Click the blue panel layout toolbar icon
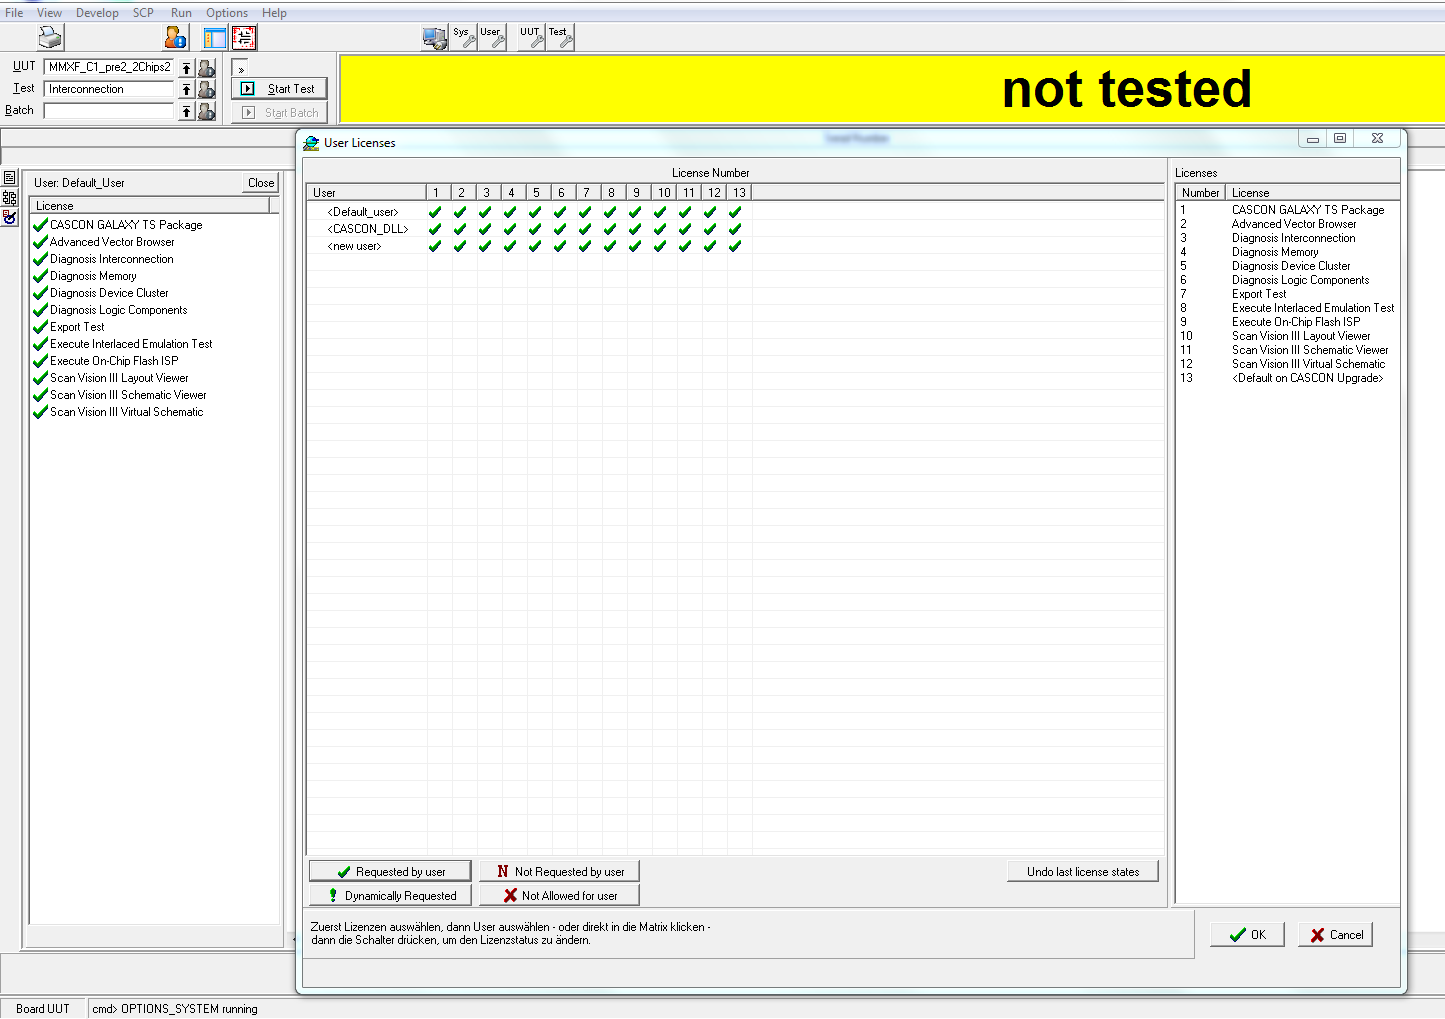Image resolution: width=1445 pixels, height=1019 pixels. point(215,38)
